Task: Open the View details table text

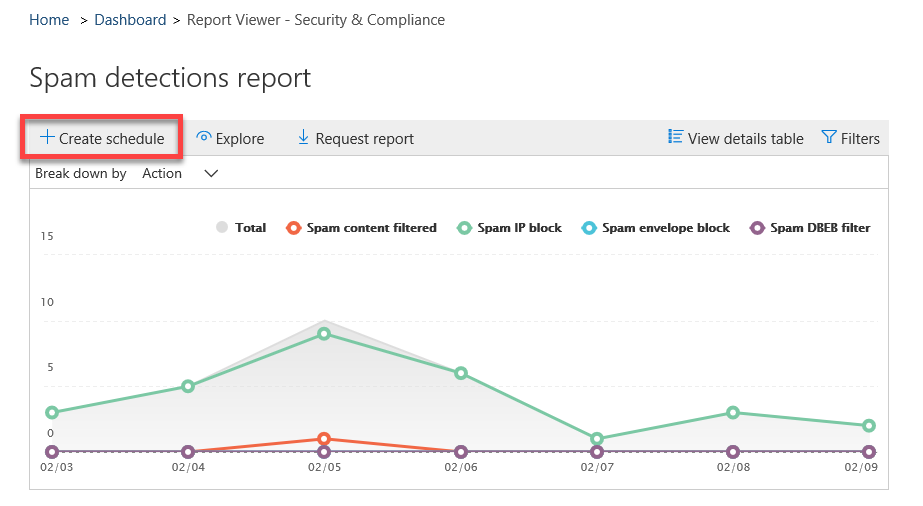Action: pos(745,139)
